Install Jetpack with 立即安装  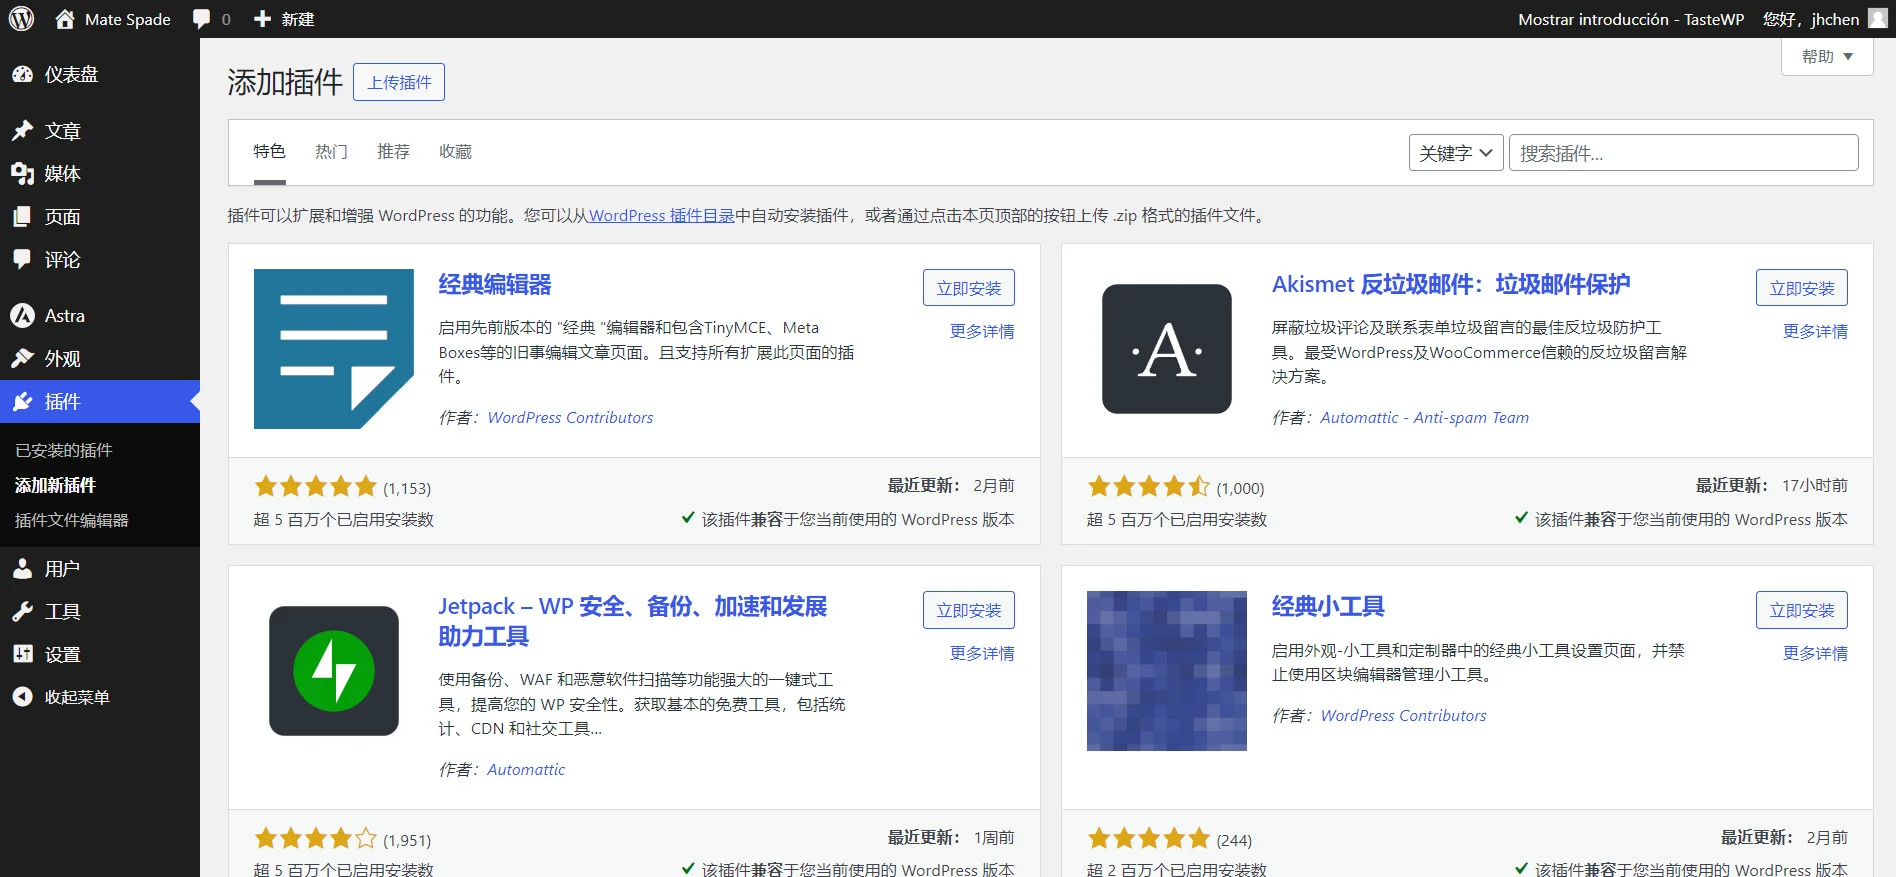(969, 610)
